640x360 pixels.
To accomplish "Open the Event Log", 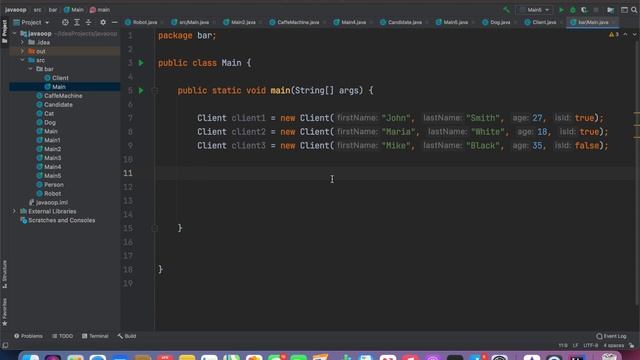I will pos(611,336).
